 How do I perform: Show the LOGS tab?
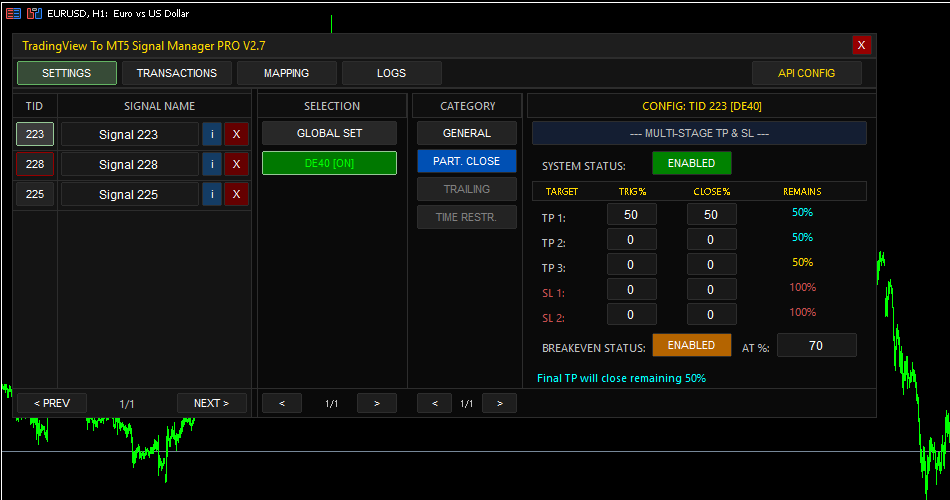391,73
